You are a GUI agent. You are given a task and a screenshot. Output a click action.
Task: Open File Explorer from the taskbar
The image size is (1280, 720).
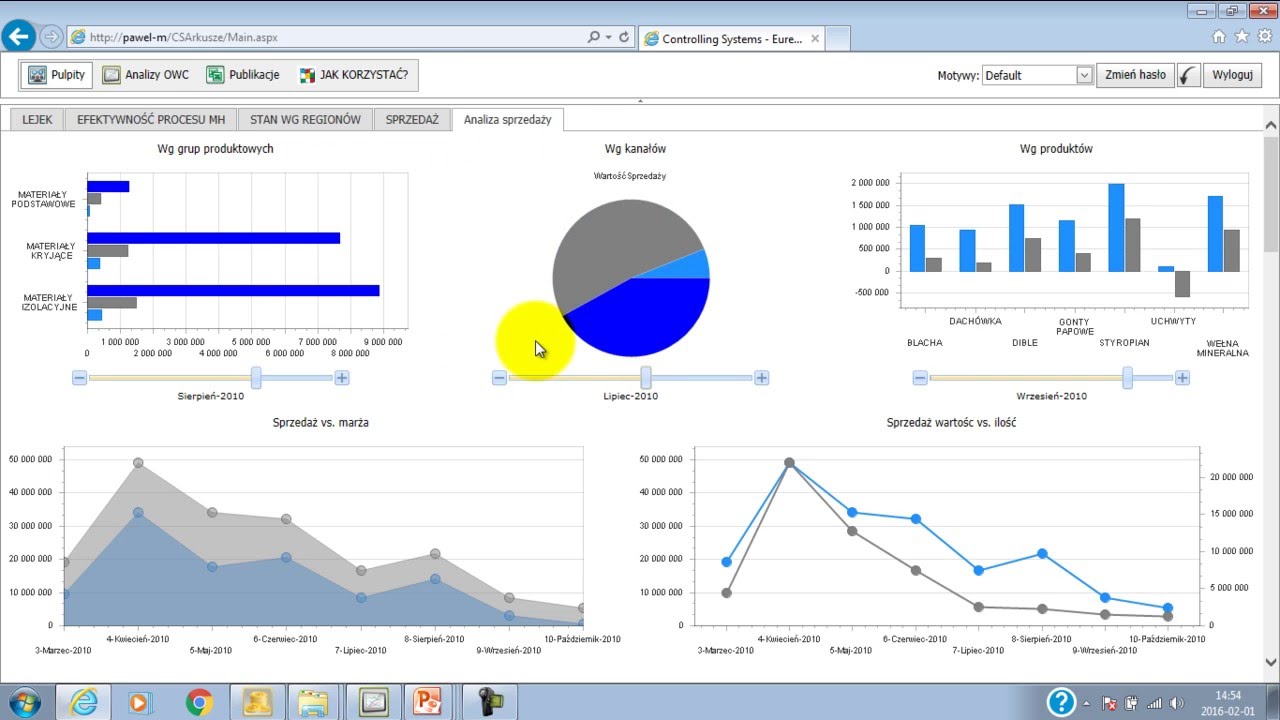[313, 702]
